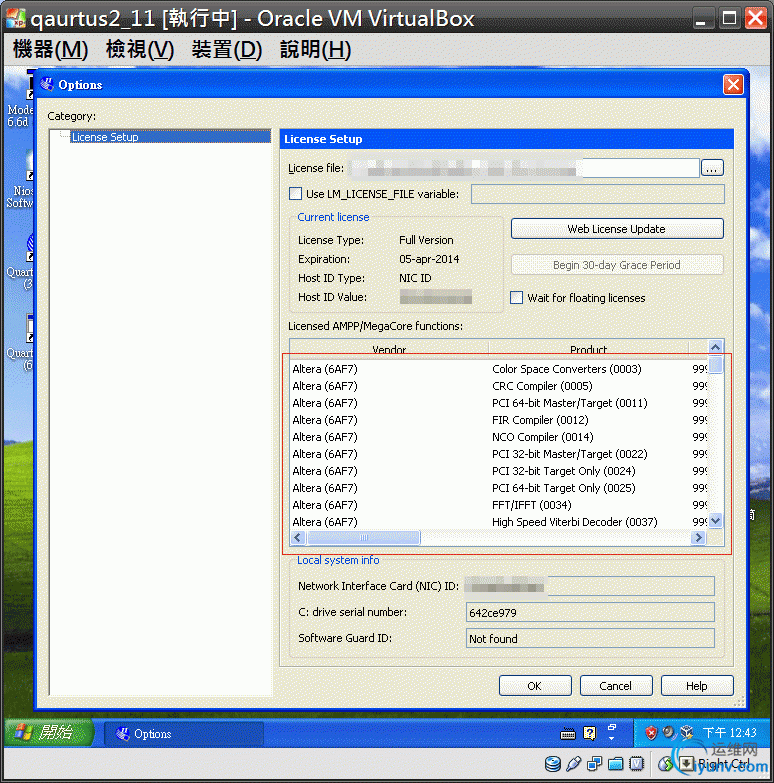Open the 檢視(V) menu
This screenshot has width=774, height=783.
pos(140,49)
